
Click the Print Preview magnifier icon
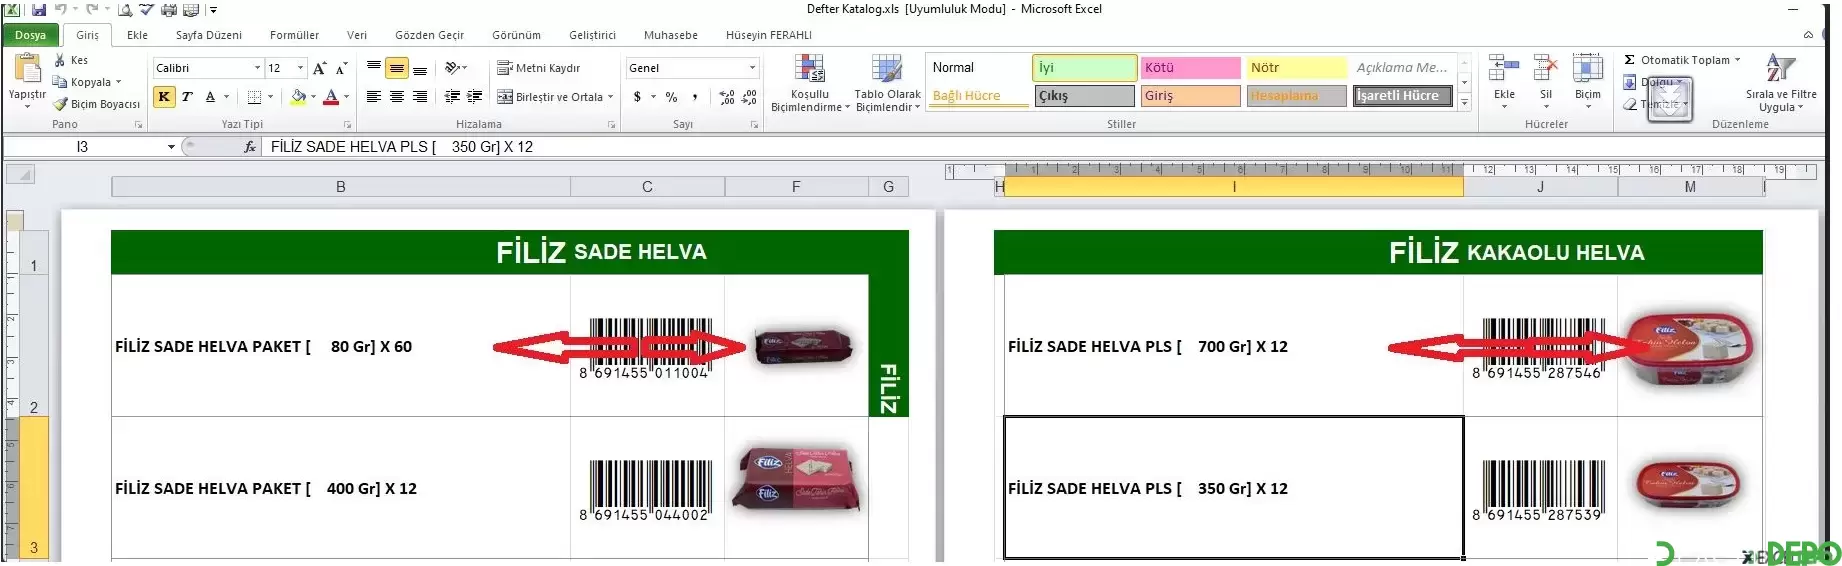click(125, 9)
